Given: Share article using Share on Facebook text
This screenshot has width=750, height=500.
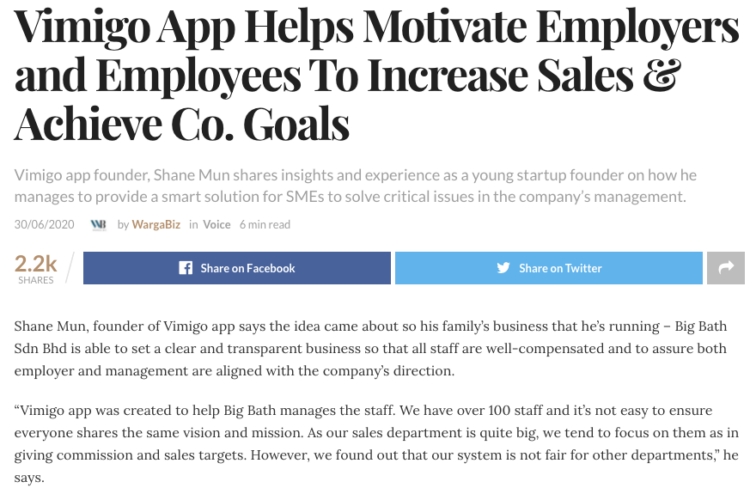Looking at the screenshot, I should 248,268.
